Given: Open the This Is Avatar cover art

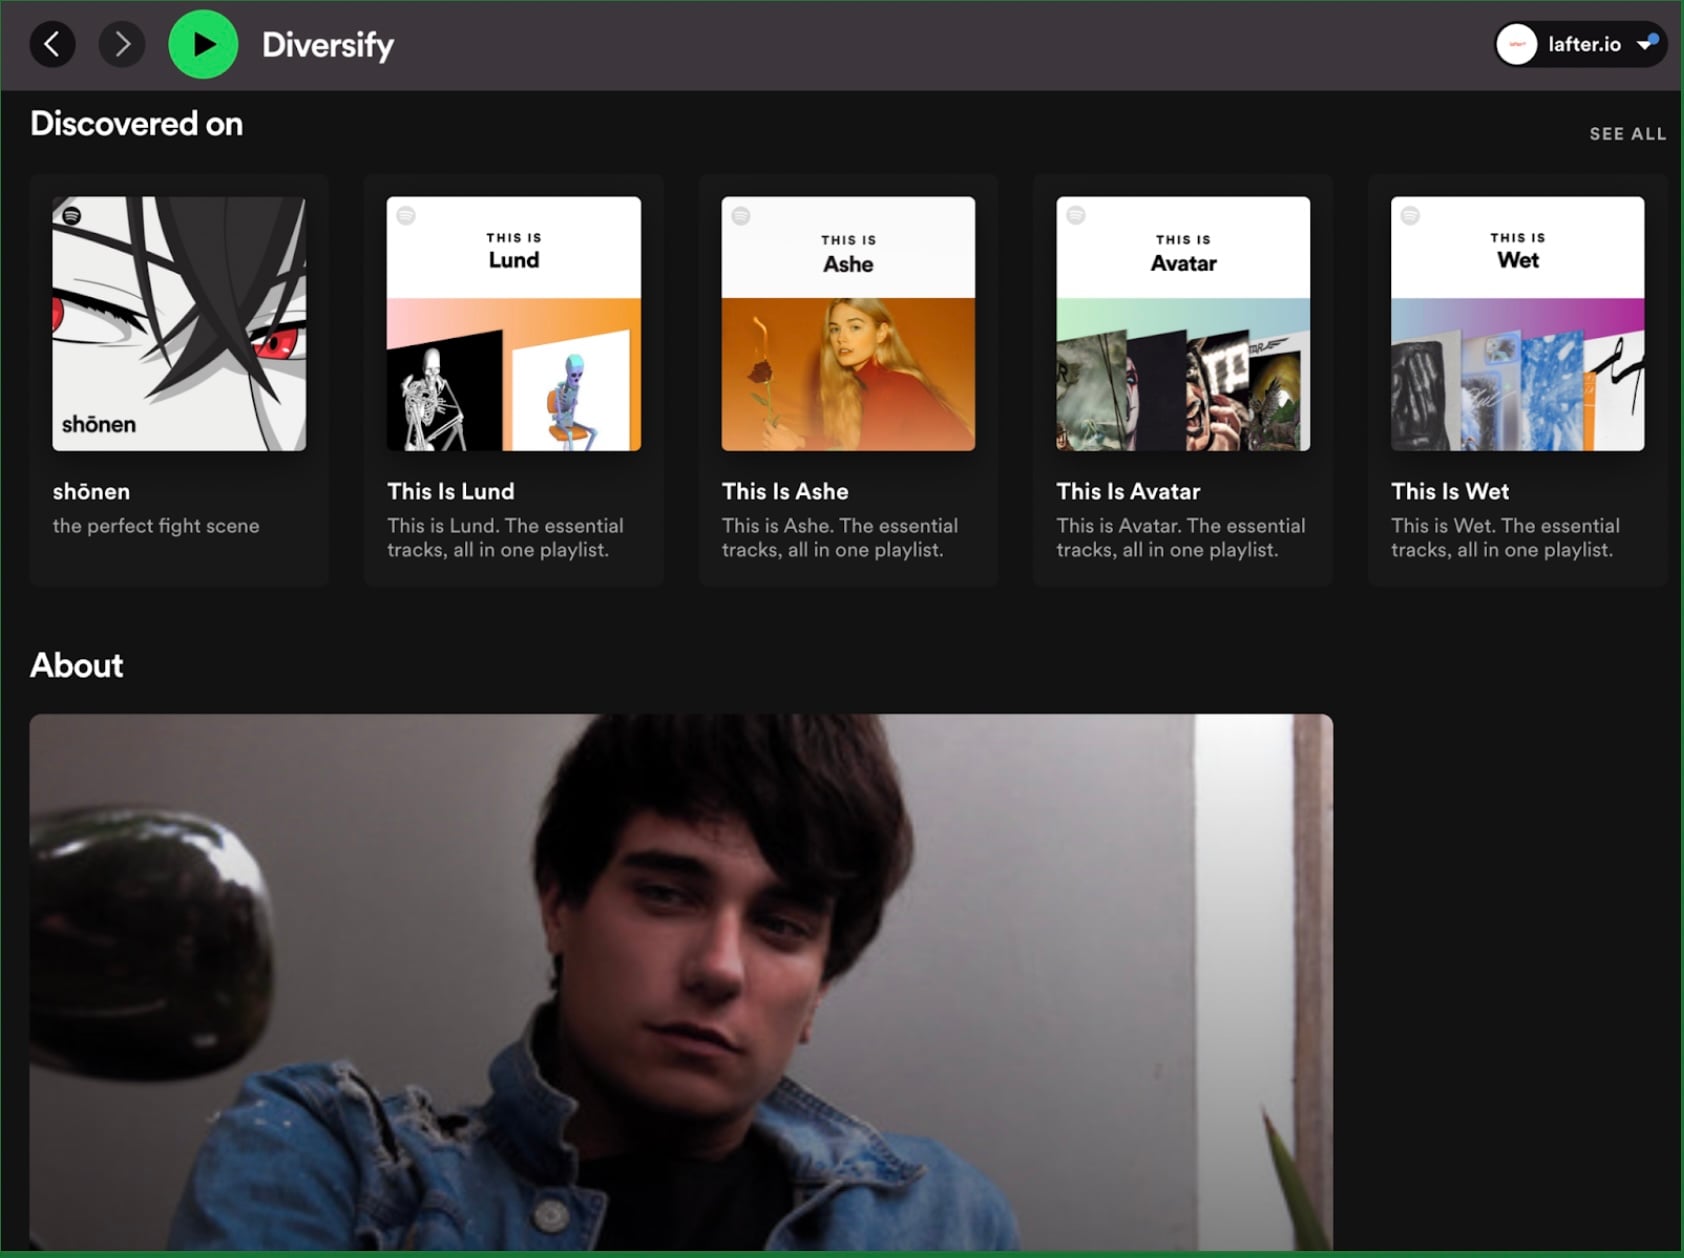Looking at the screenshot, I should pyautogui.click(x=1183, y=323).
